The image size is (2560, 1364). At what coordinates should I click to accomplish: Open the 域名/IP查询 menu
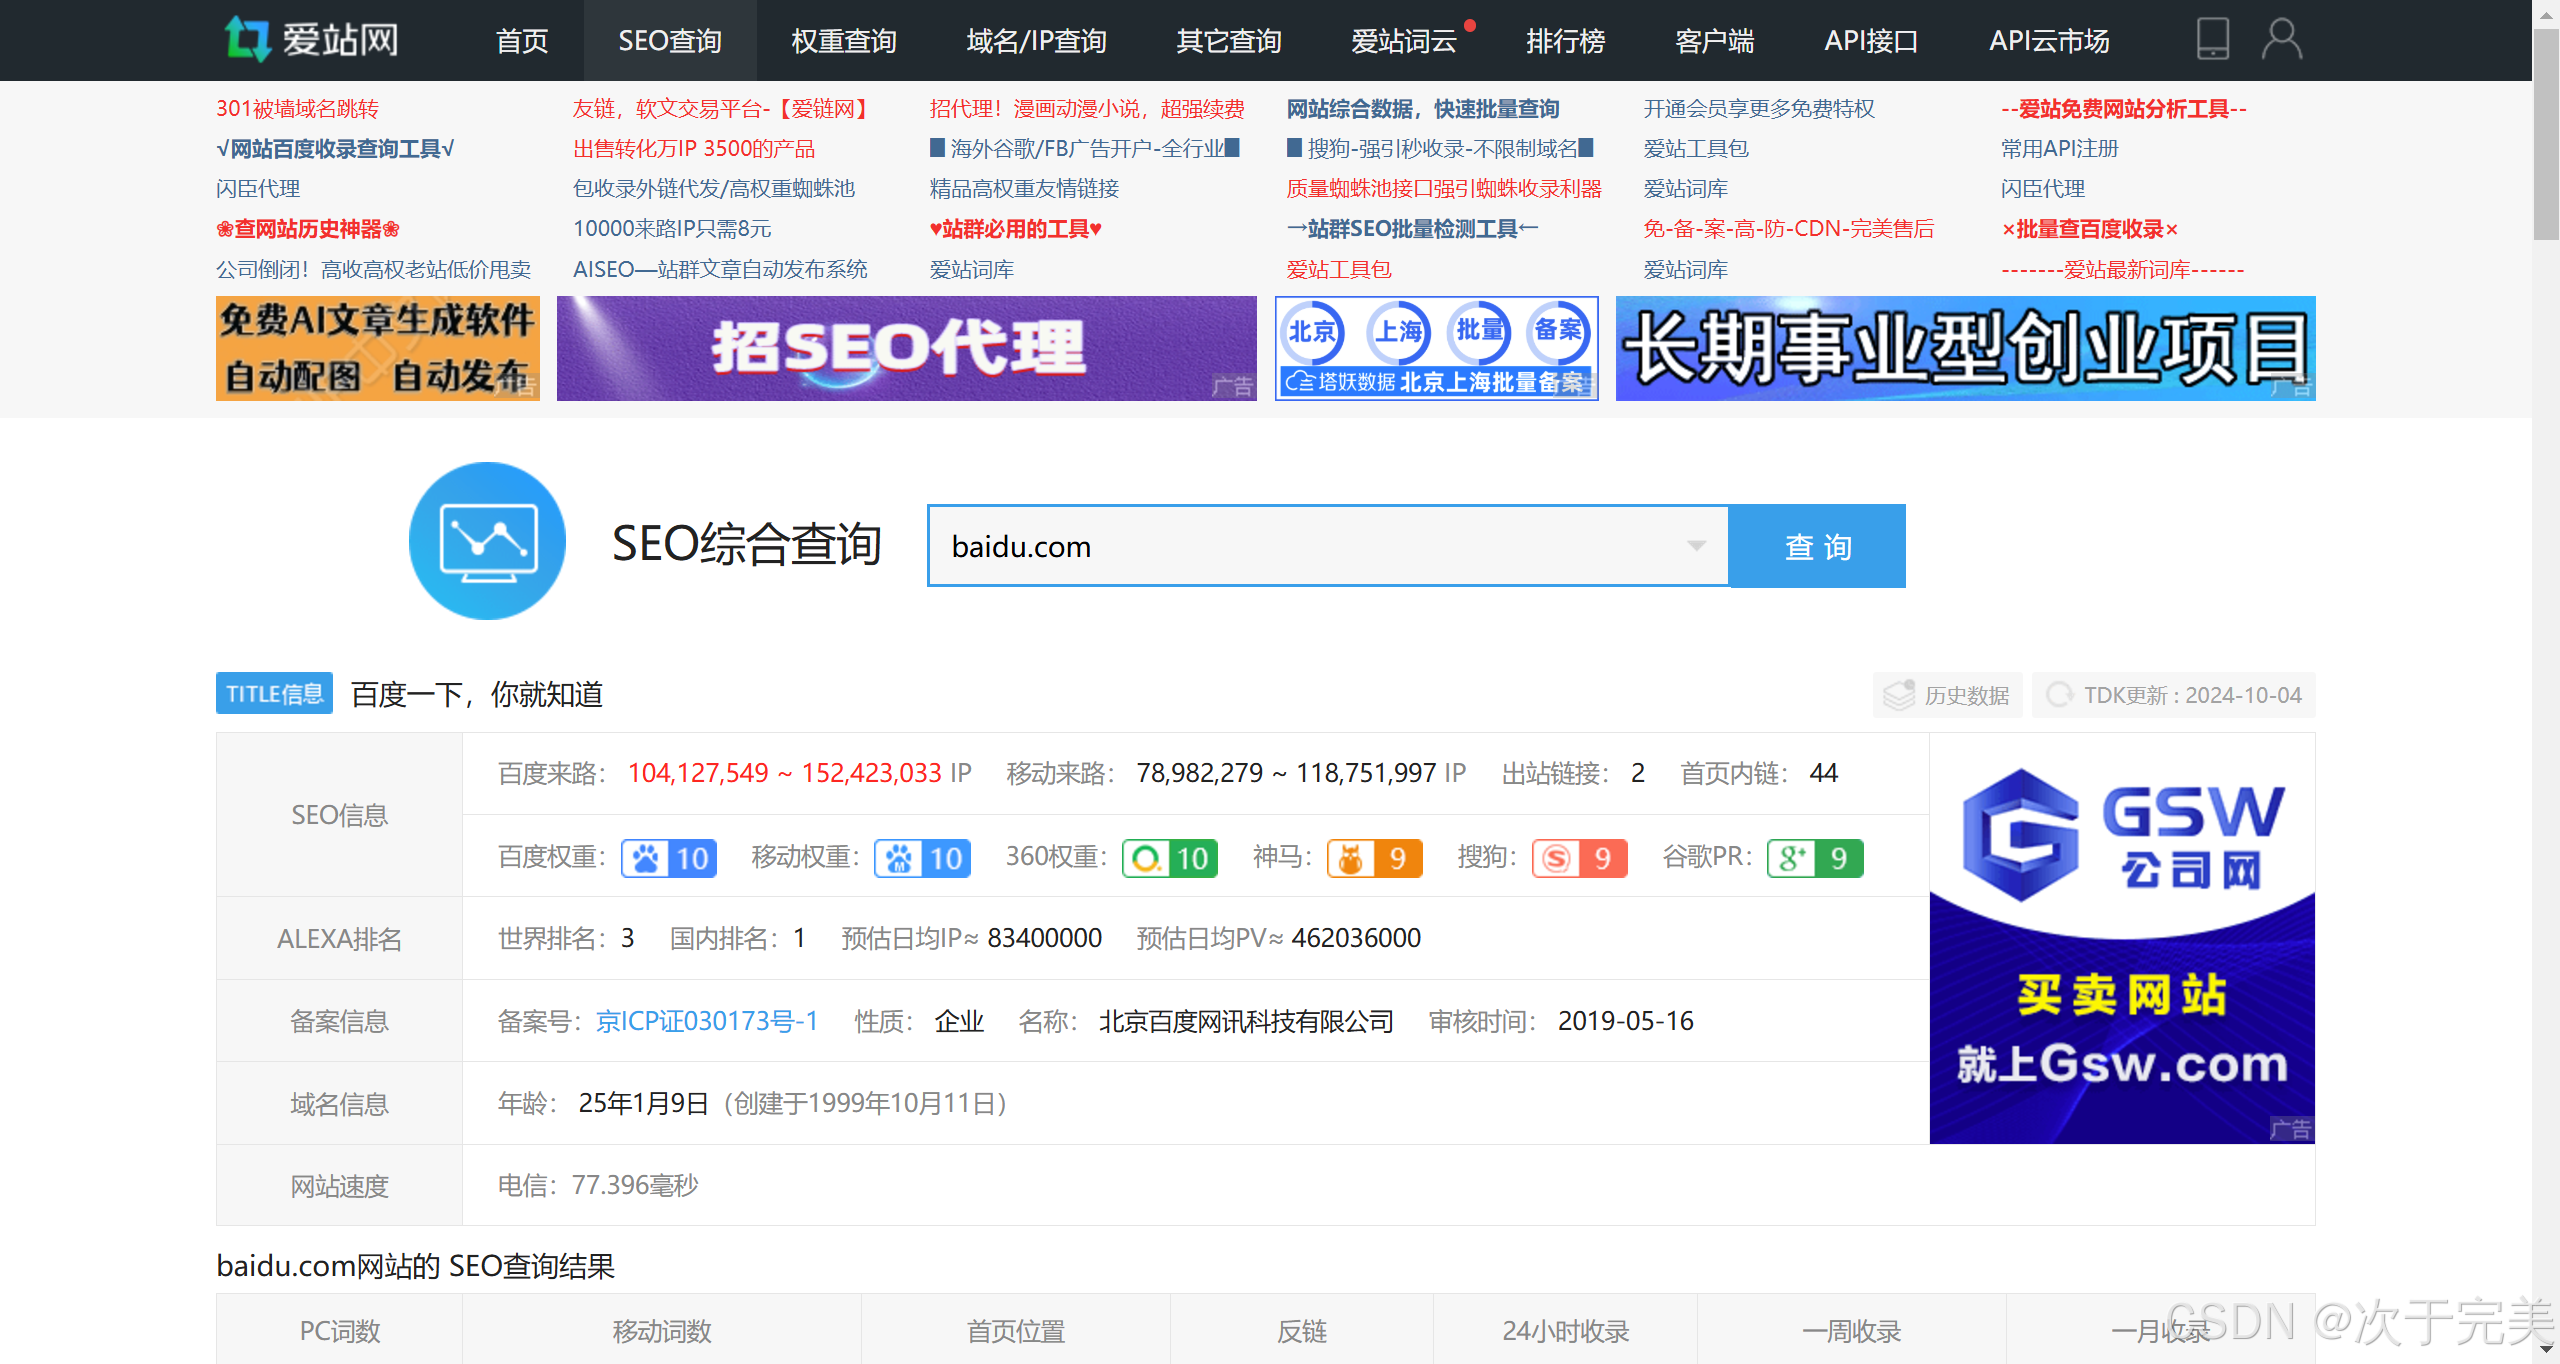(1036, 41)
